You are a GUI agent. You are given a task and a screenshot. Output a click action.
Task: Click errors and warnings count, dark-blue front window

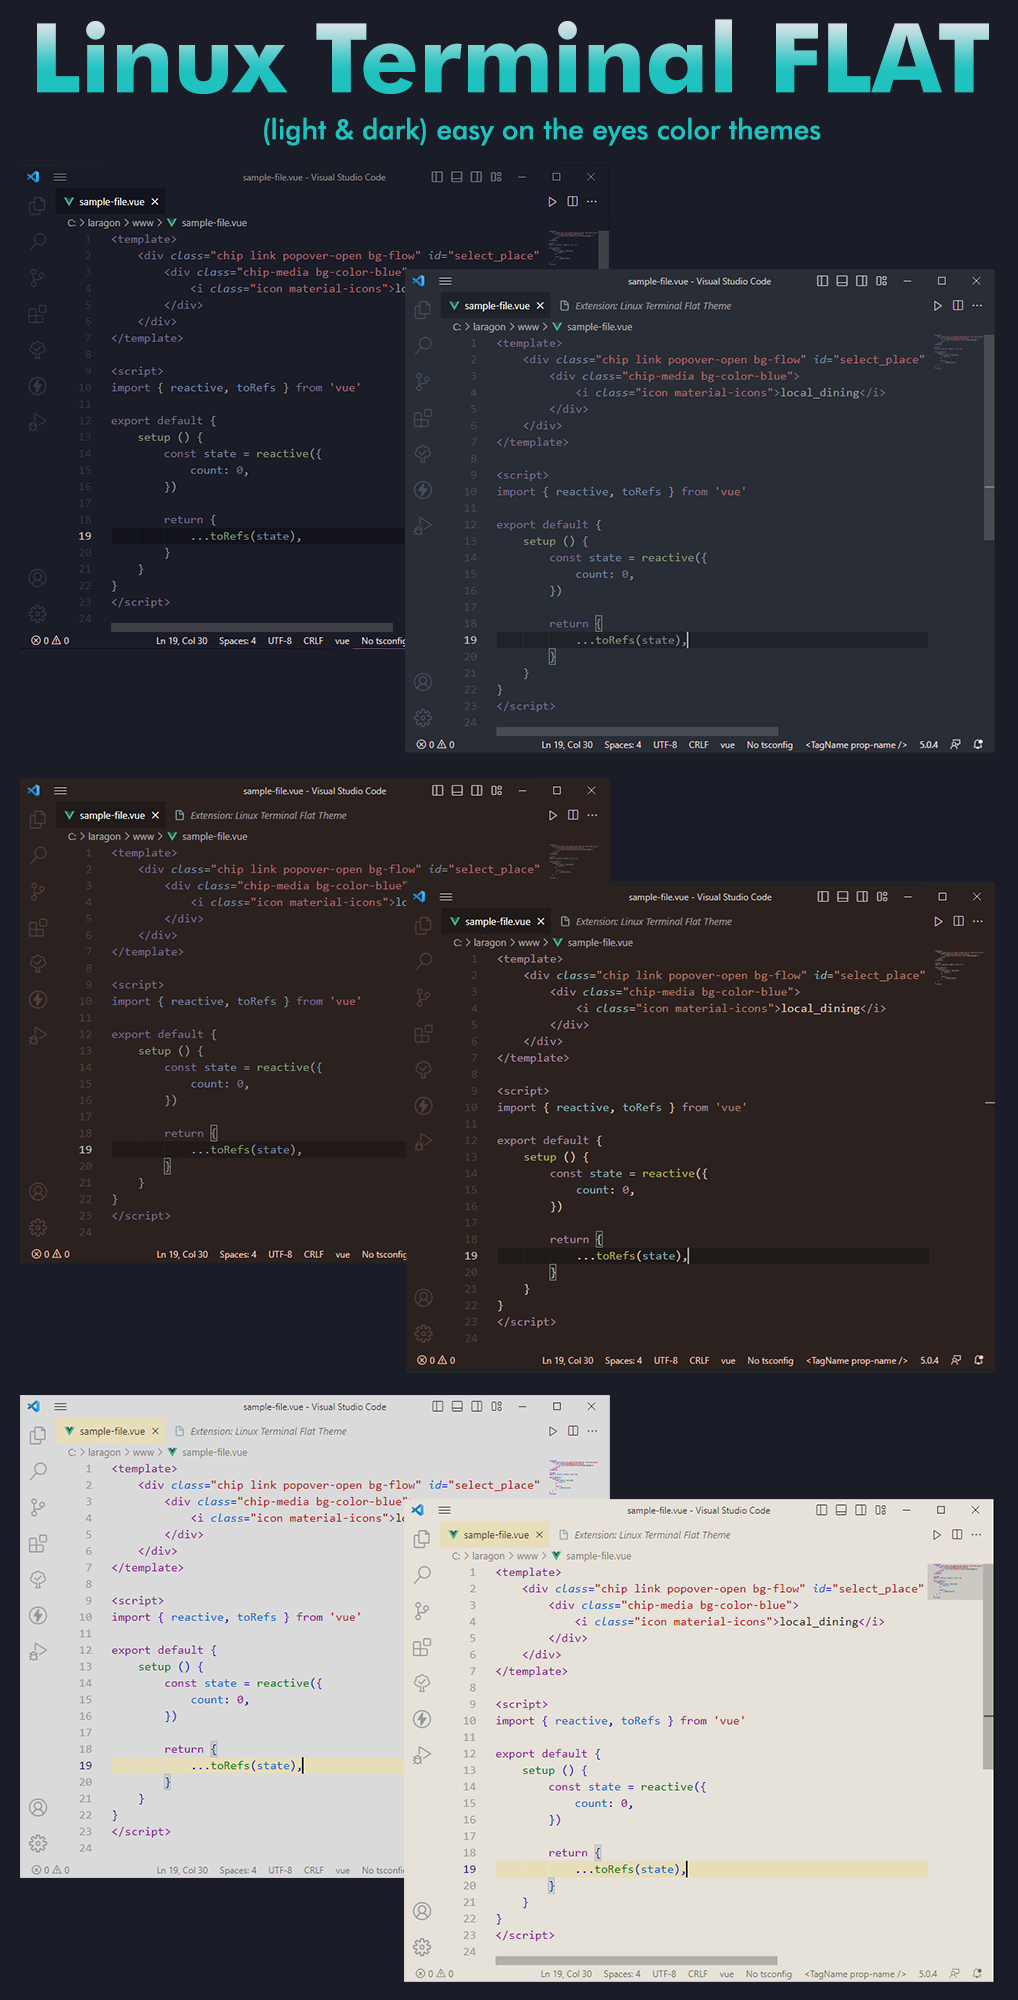[x=436, y=745]
